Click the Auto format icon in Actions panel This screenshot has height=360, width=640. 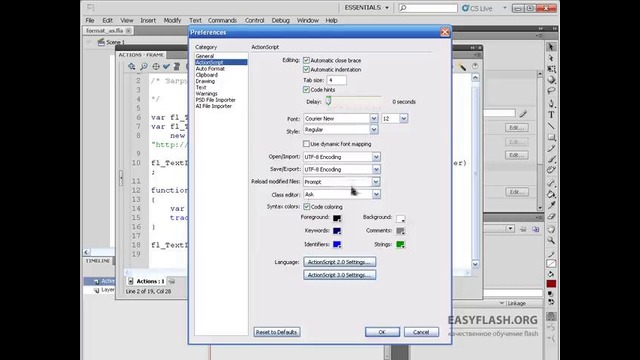(x=177, y=66)
